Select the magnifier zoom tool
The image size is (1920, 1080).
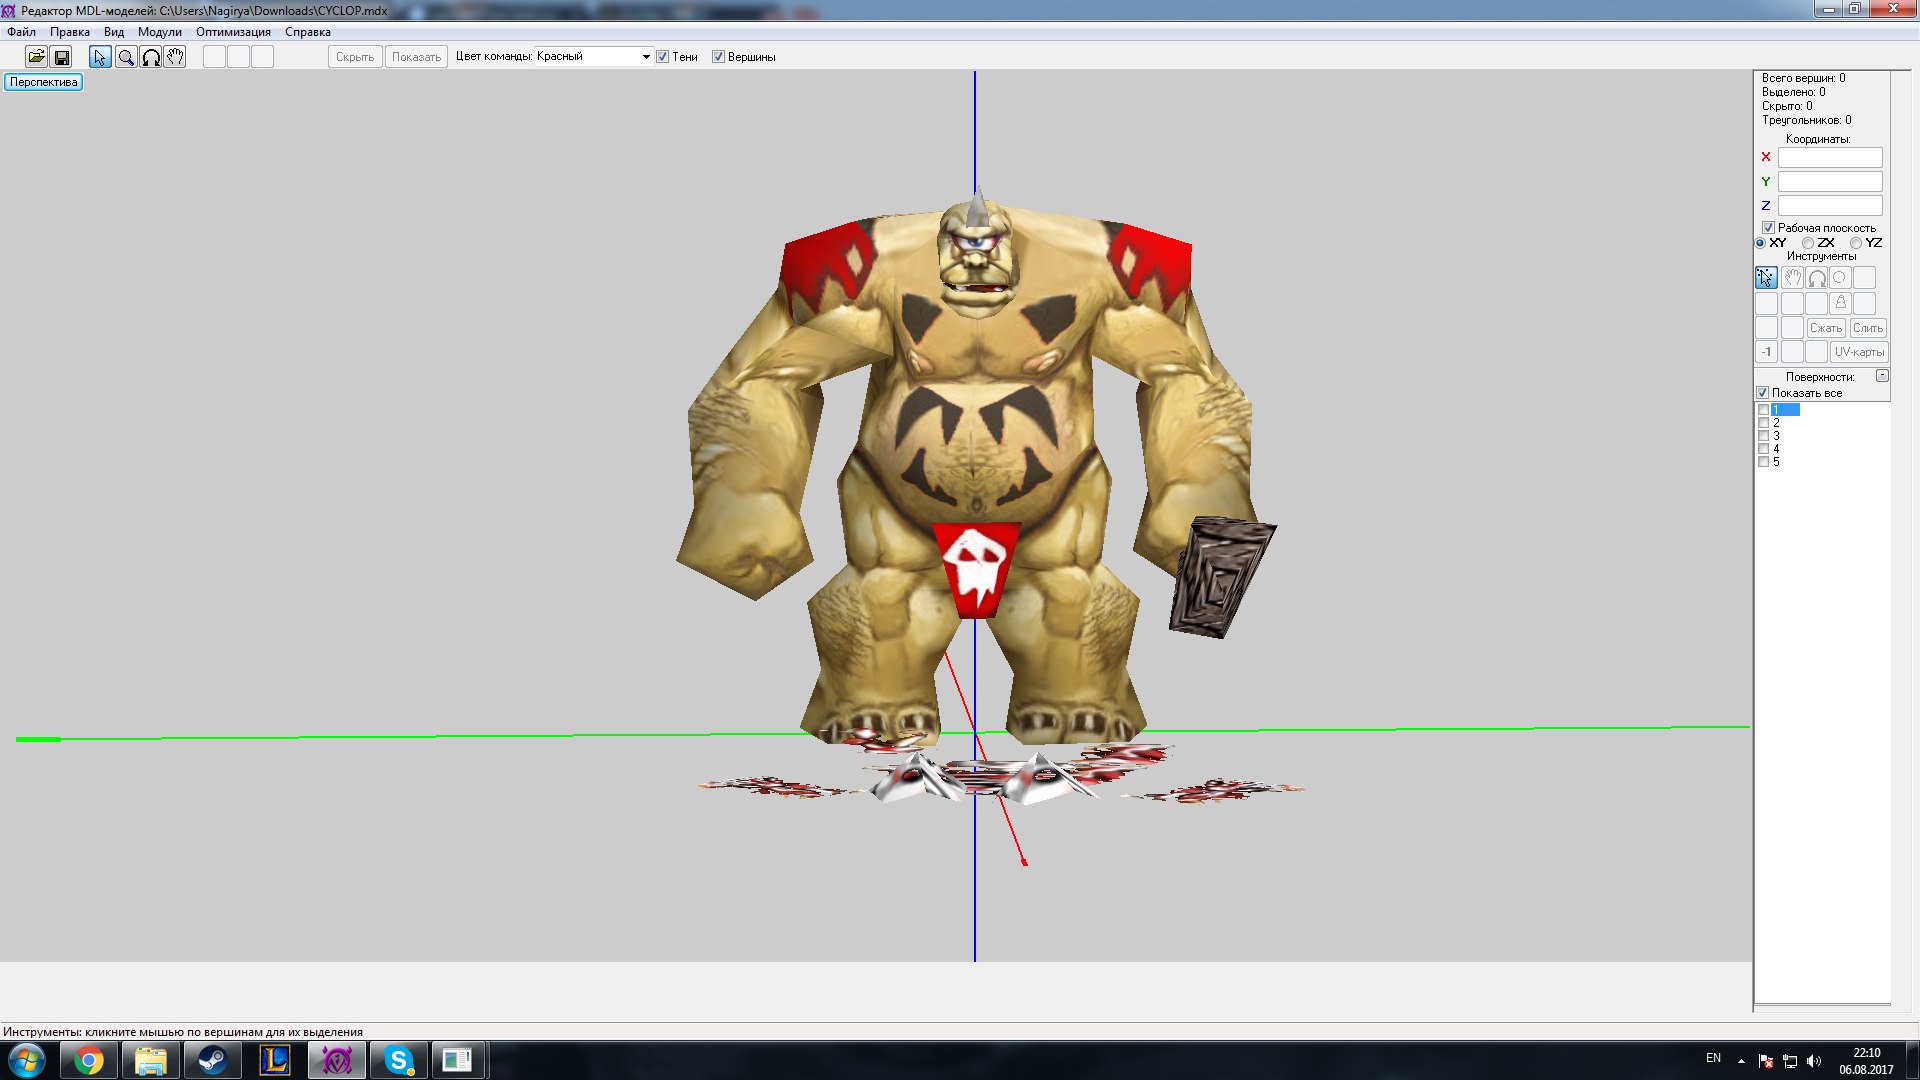(126, 57)
